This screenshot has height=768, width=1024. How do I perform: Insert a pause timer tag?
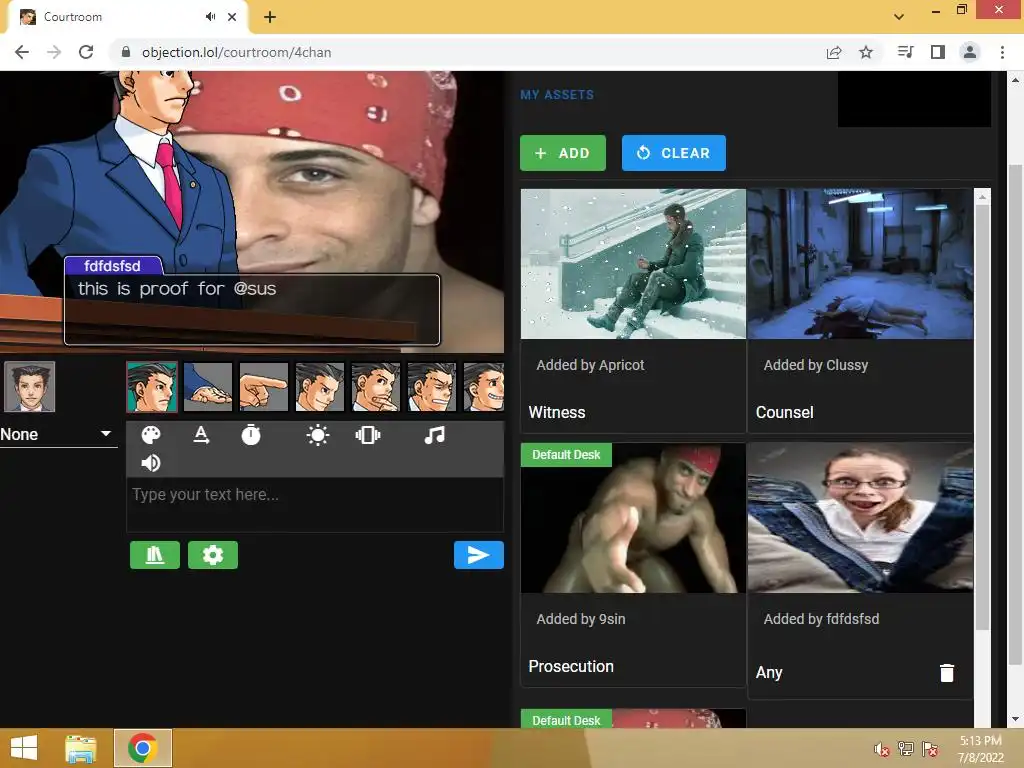pos(251,435)
